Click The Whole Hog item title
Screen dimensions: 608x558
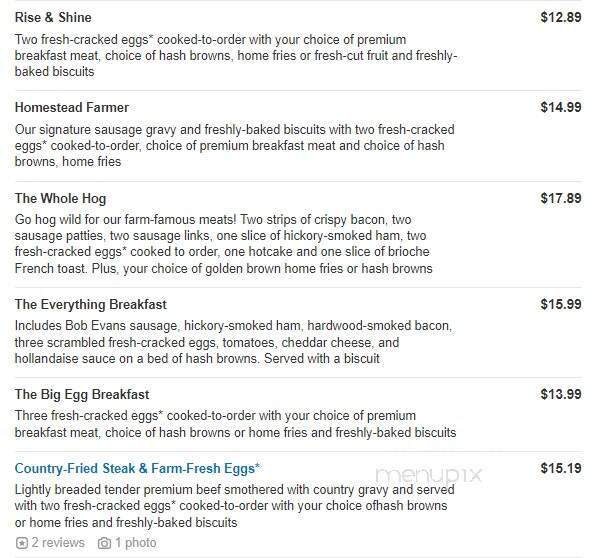tap(60, 198)
